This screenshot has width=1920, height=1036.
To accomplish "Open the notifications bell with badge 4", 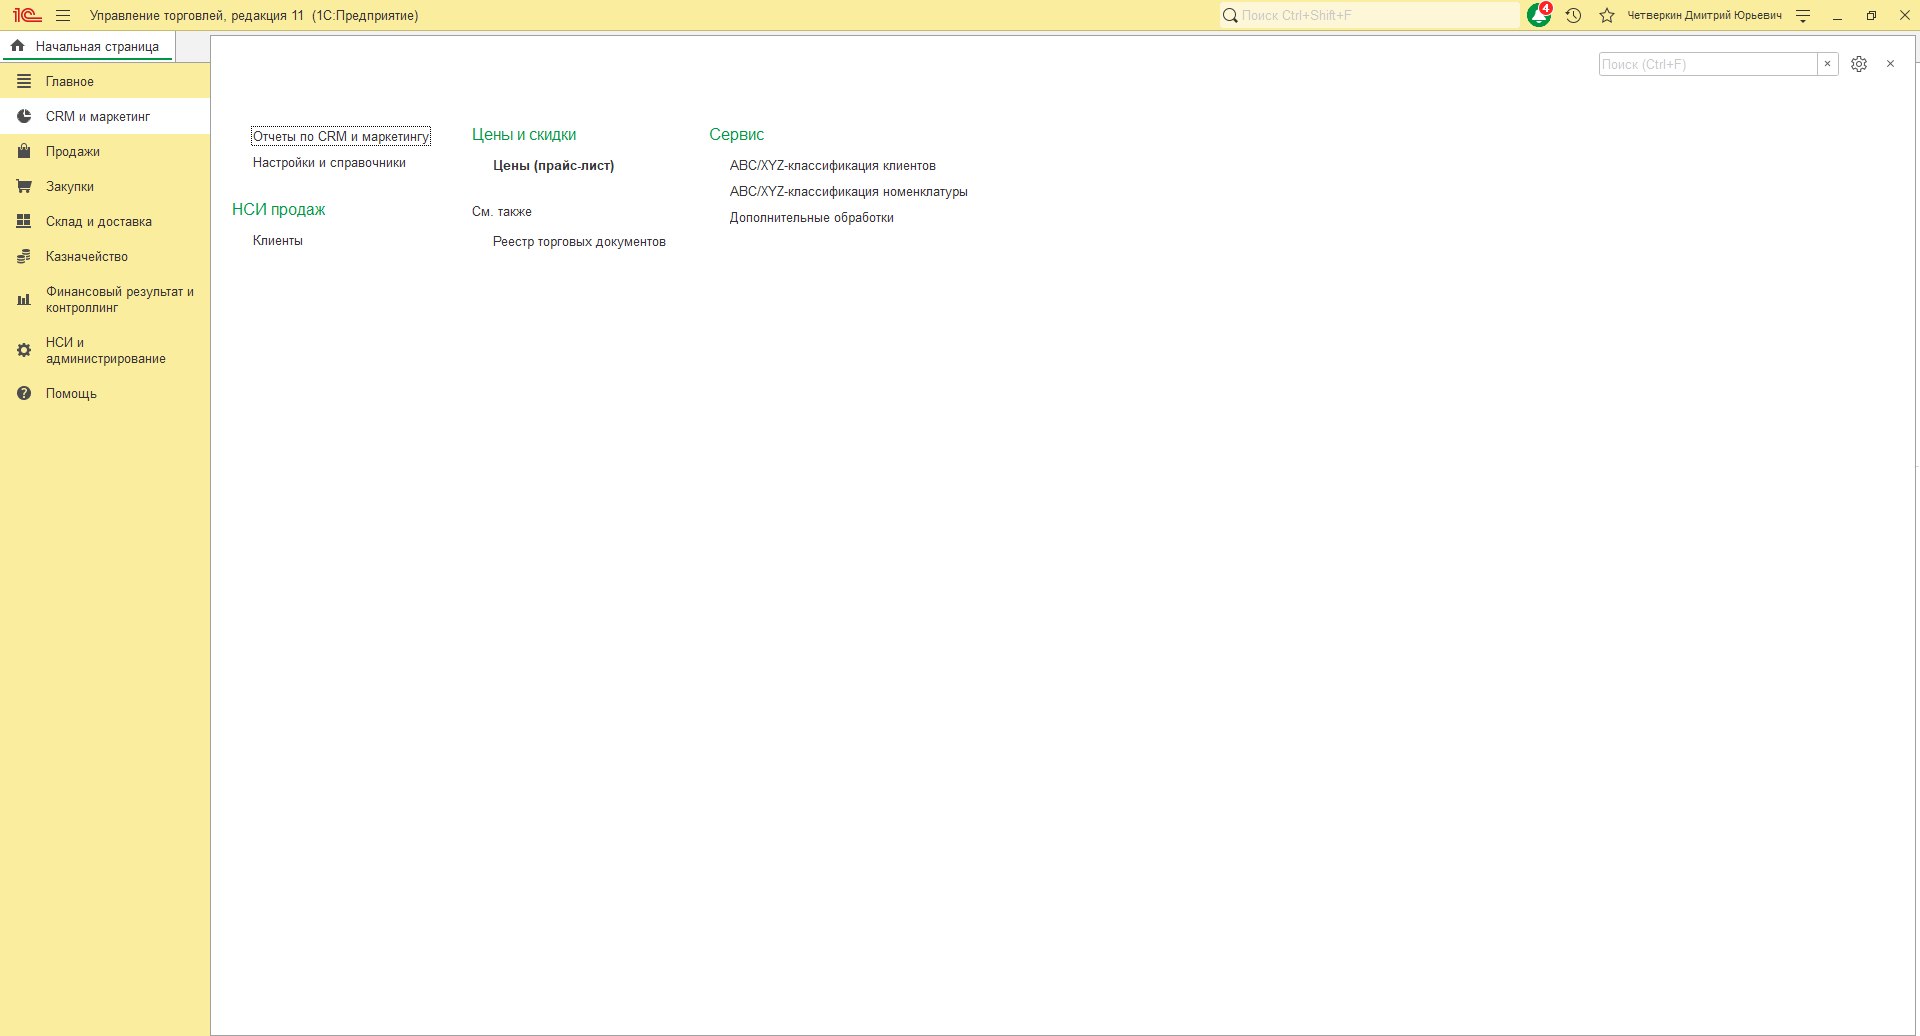I will (1539, 15).
